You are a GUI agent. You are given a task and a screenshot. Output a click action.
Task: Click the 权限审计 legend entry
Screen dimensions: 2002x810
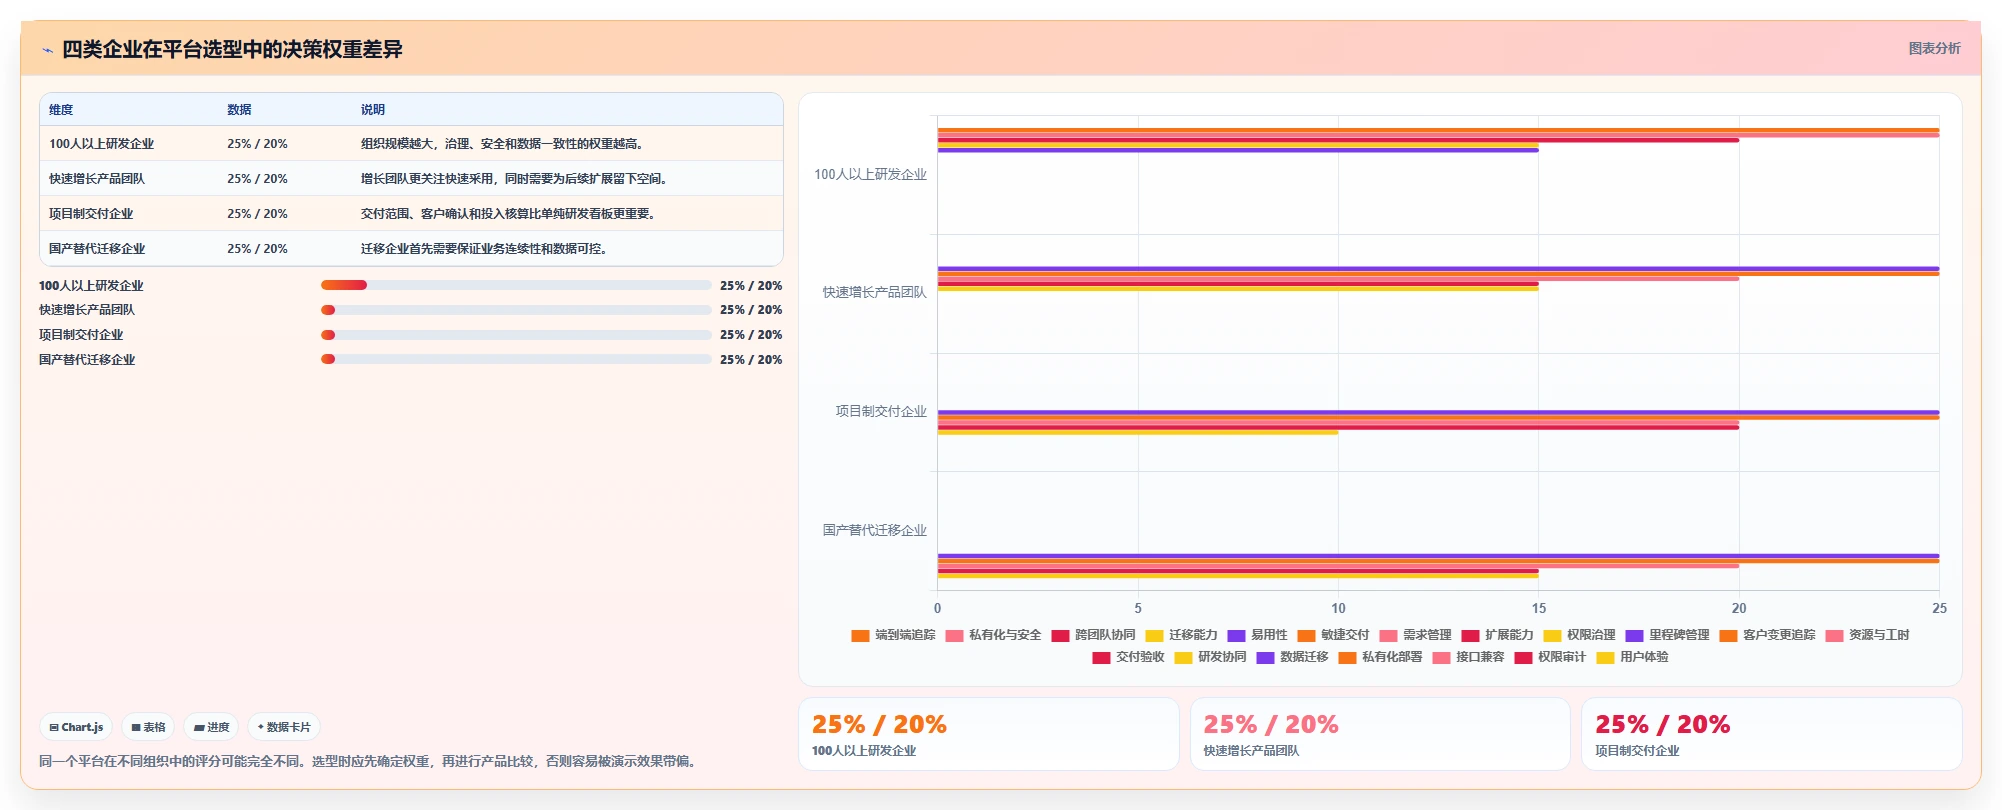tap(1550, 657)
